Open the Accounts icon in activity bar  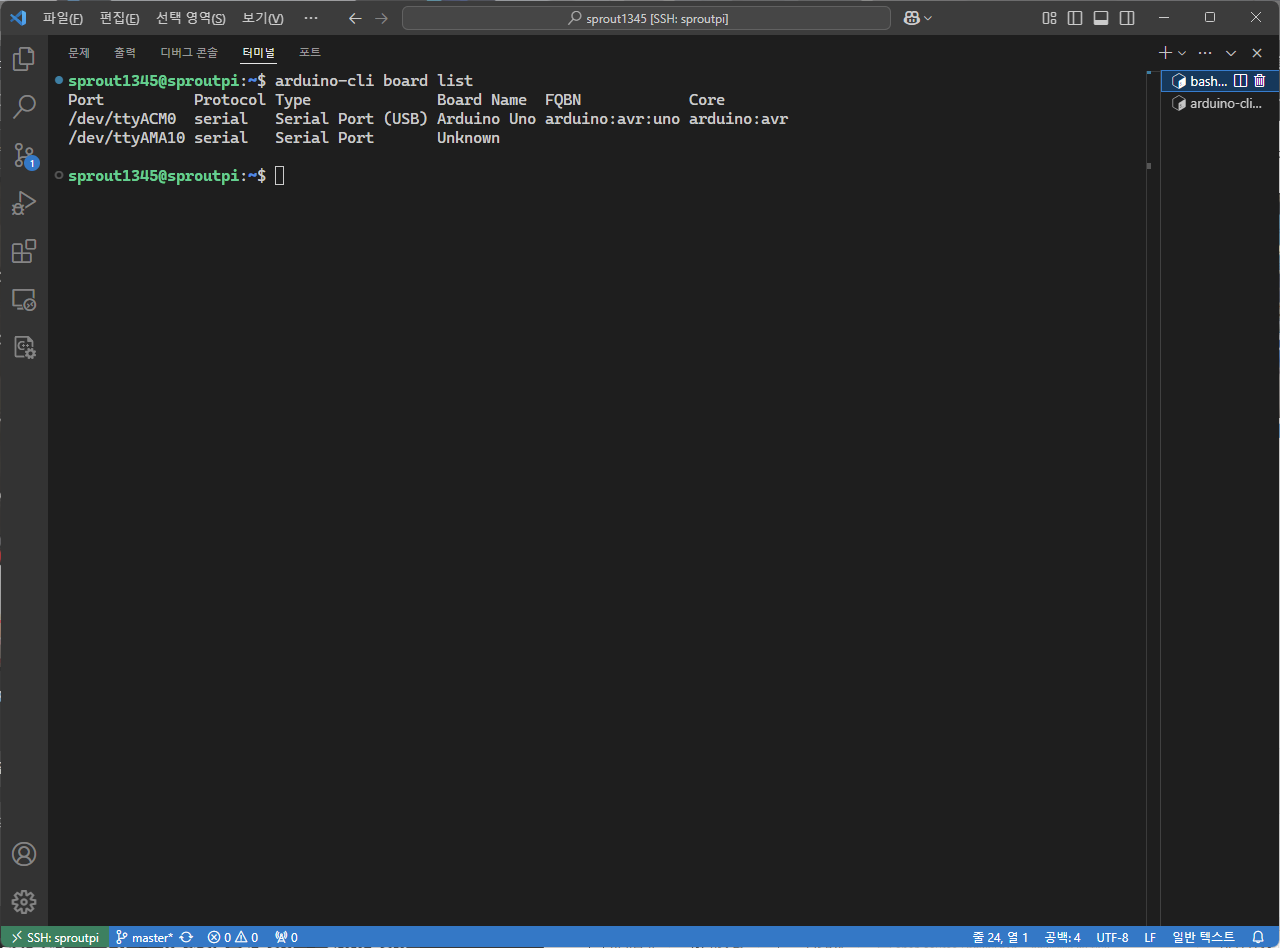(24, 854)
